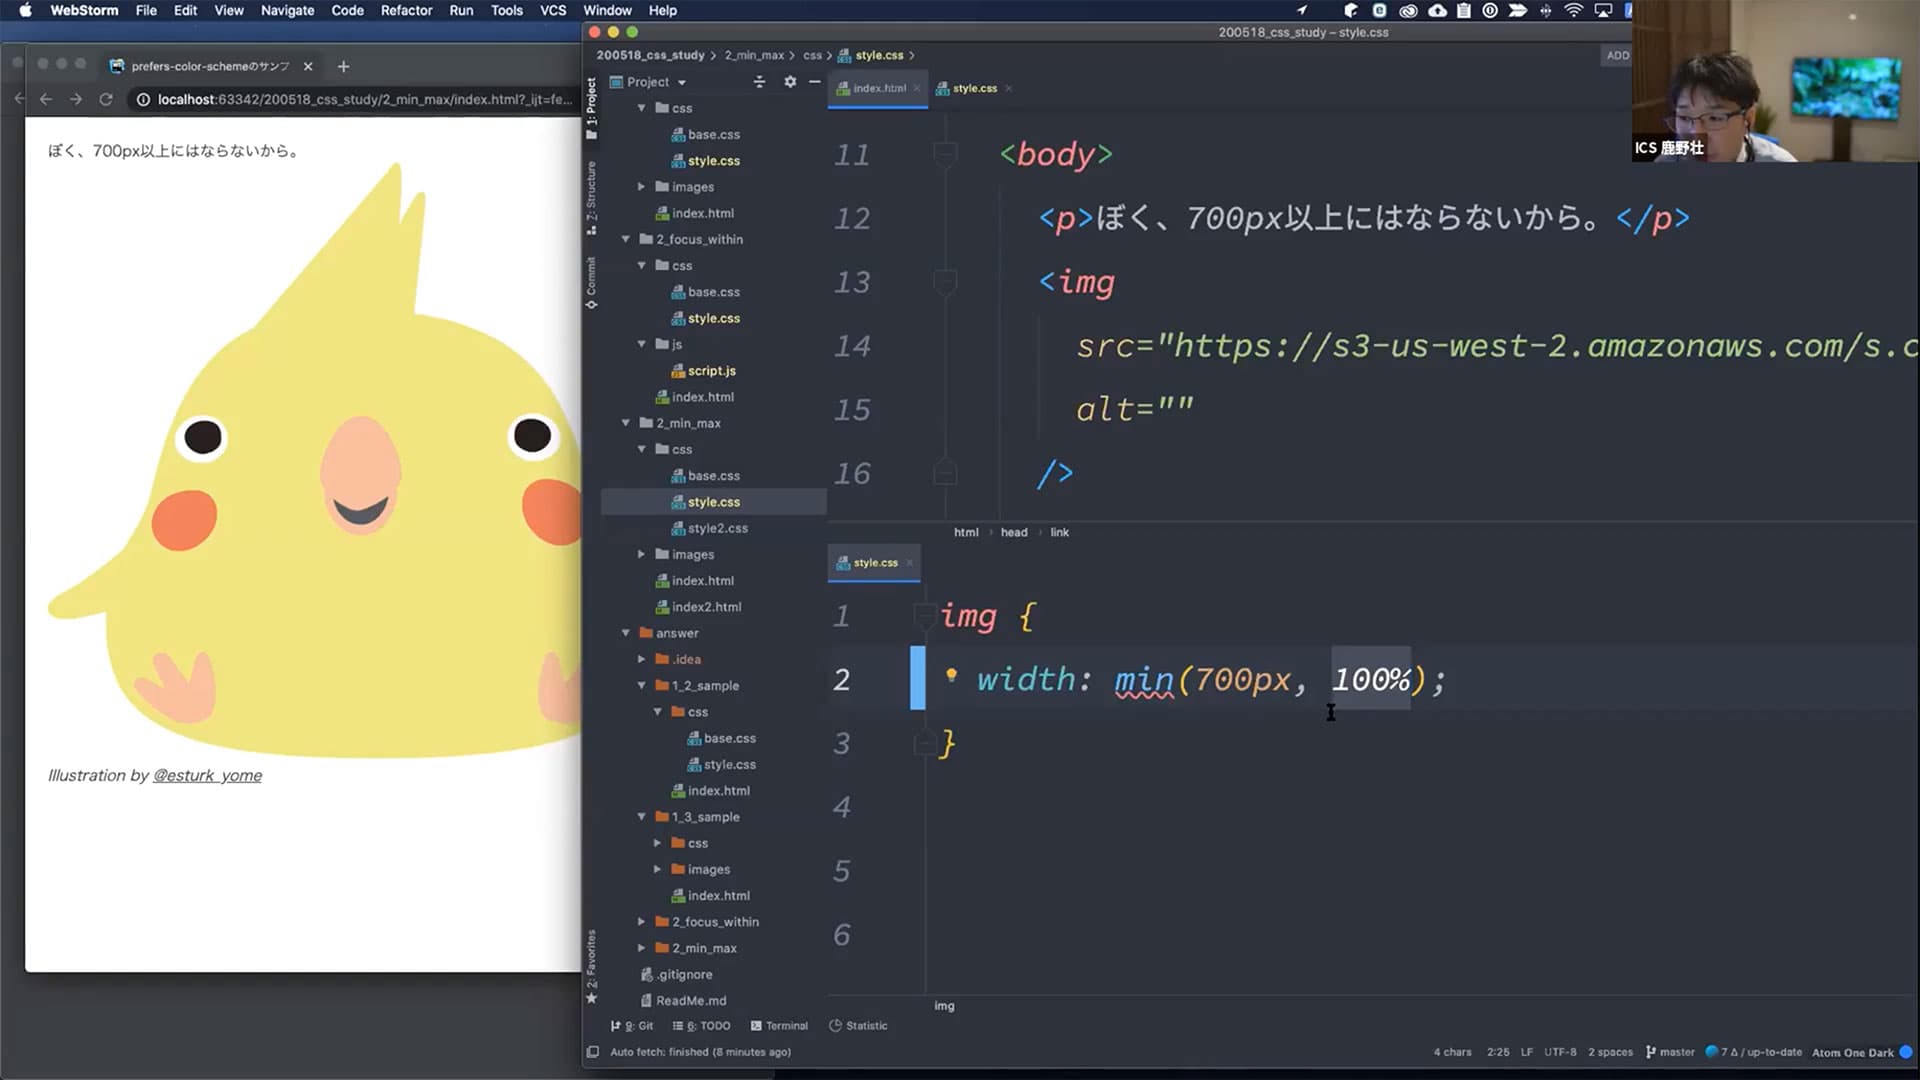Viewport: 1920px width, 1080px height.
Task: Collapse all nodes in Project tree
Action: click(x=760, y=81)
